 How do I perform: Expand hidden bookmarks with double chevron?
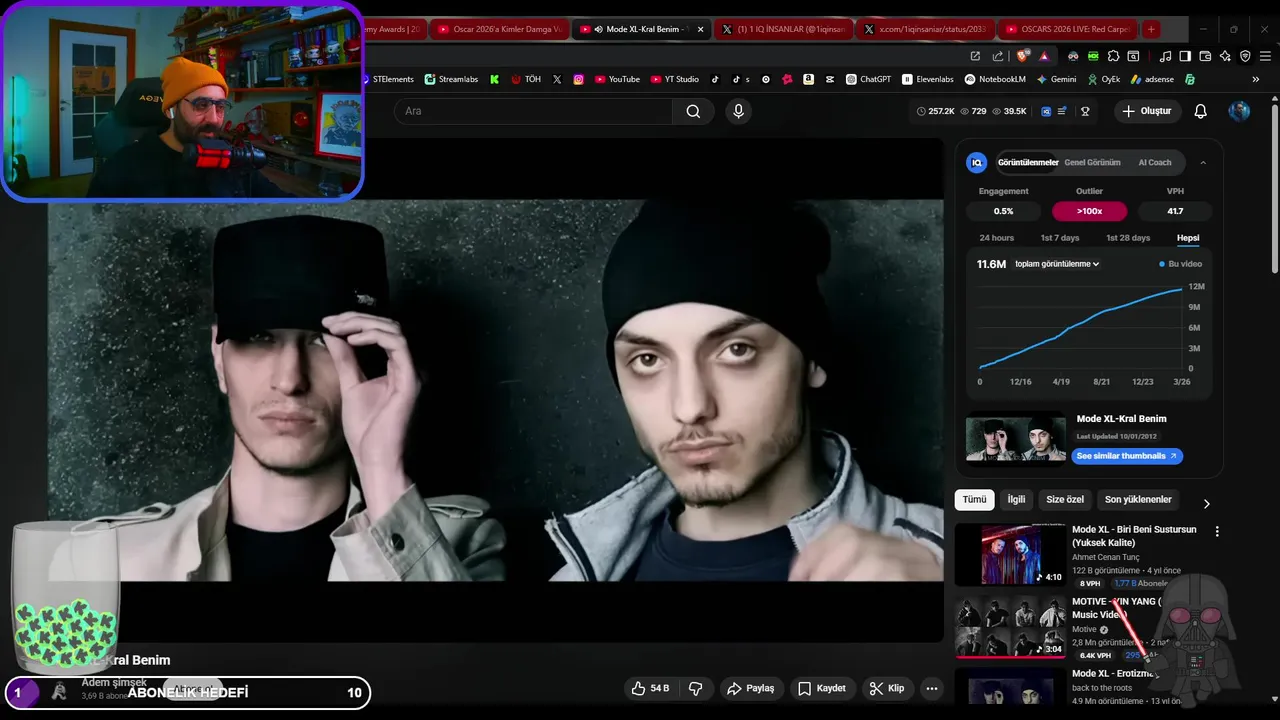[x=1256, y=79]
